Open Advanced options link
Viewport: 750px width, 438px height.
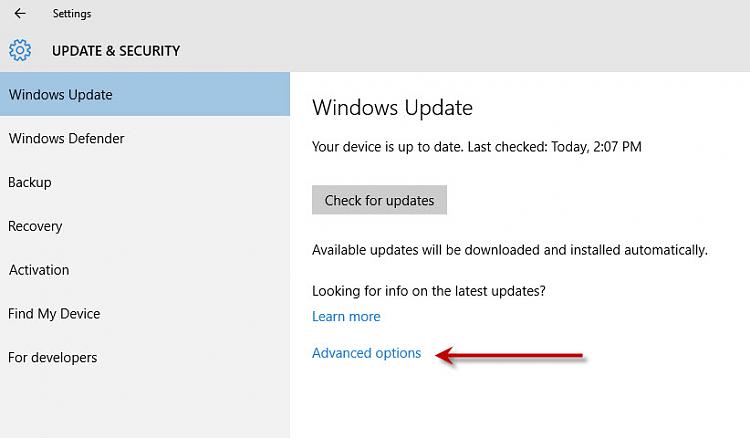click(366, 353)
